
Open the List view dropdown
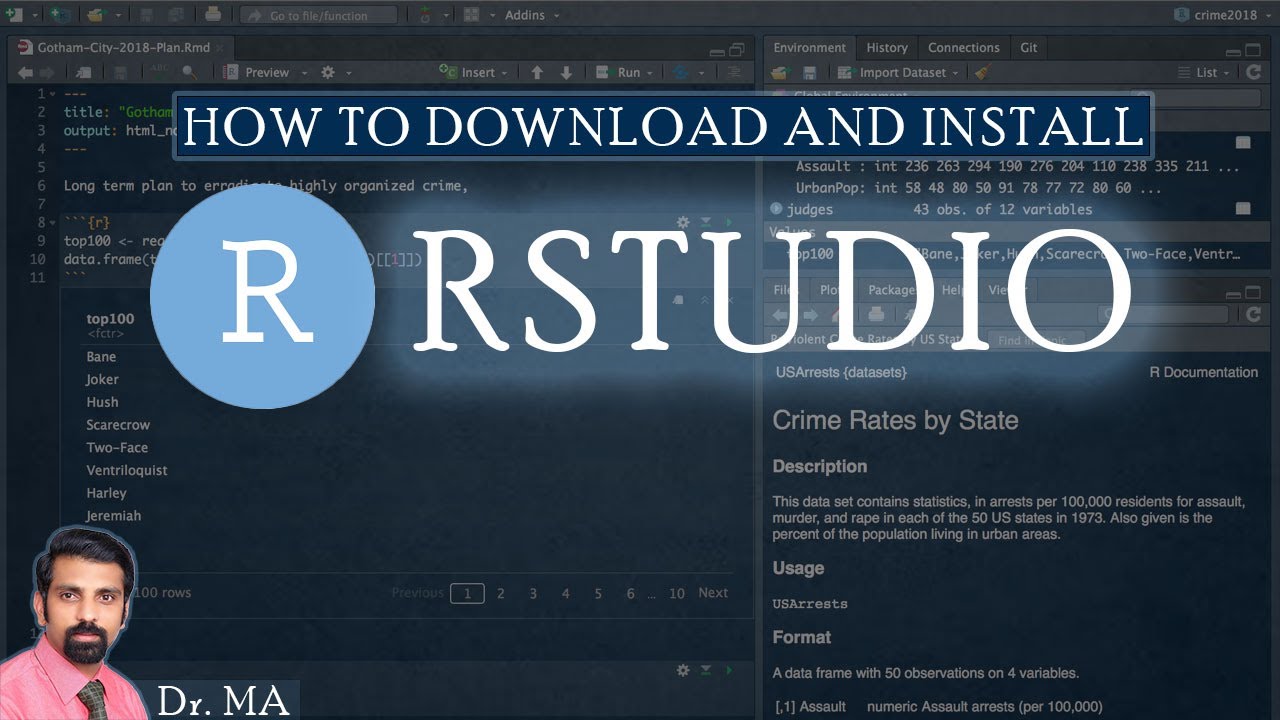click(x=1204, y=72)
